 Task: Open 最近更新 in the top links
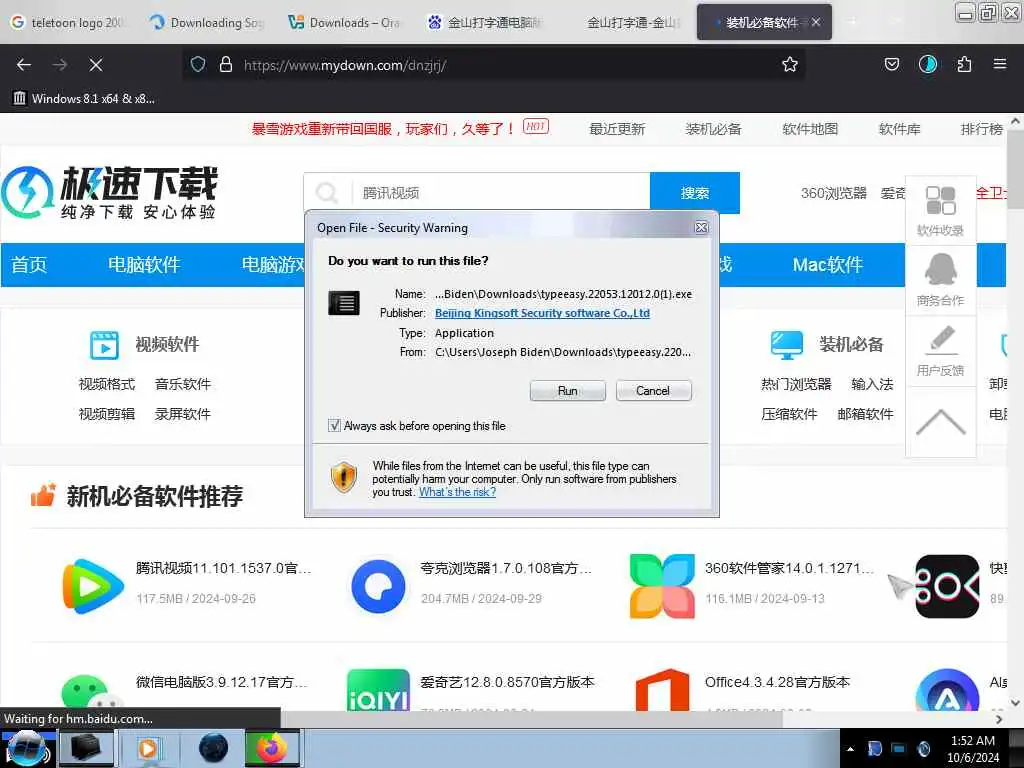point(616,129)
